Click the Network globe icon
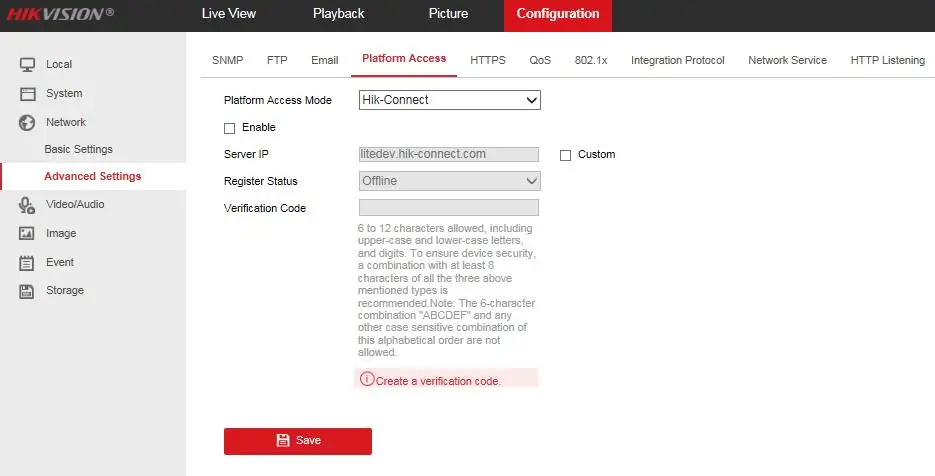 click(x=27, y=122)
